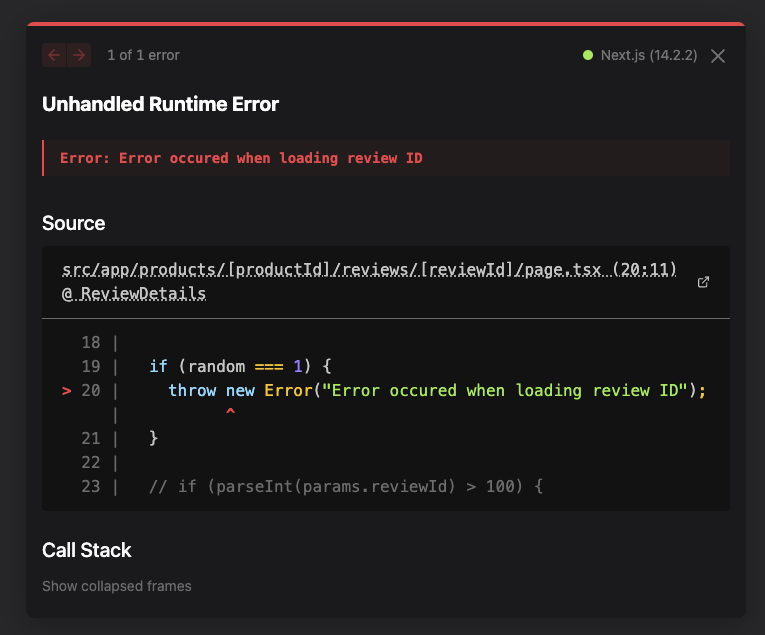Open the page.tsx source file link
Image resolution: width=765 pixels, height=635 pixels.
[369, 269]
